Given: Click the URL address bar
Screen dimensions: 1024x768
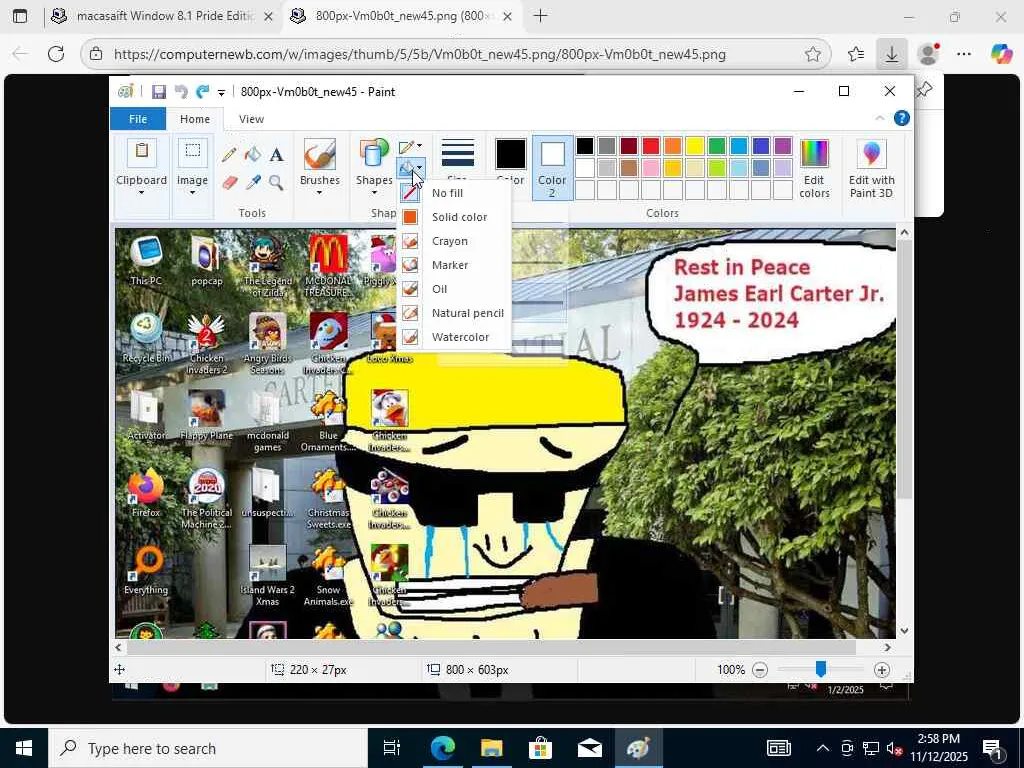Looking at the screenshot, I should 455,54.
